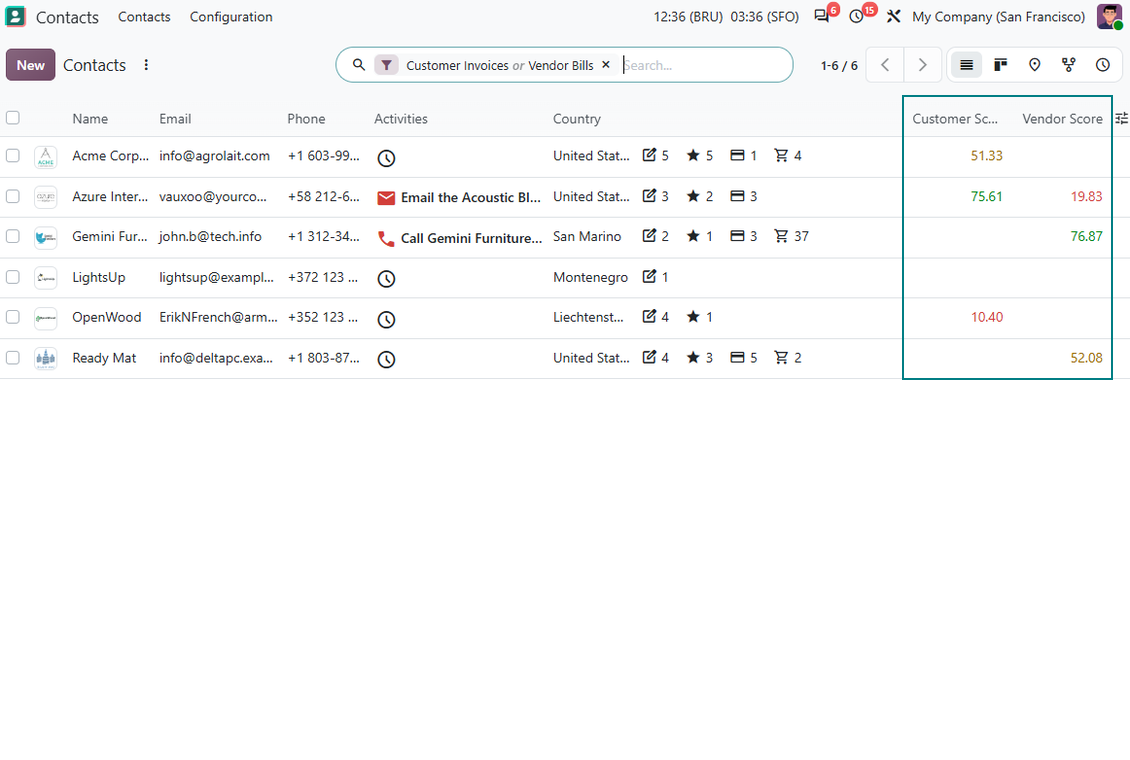Click the phone call icon for Gemini Furniture
This screenshot has height=760, width=1130.
386,238
